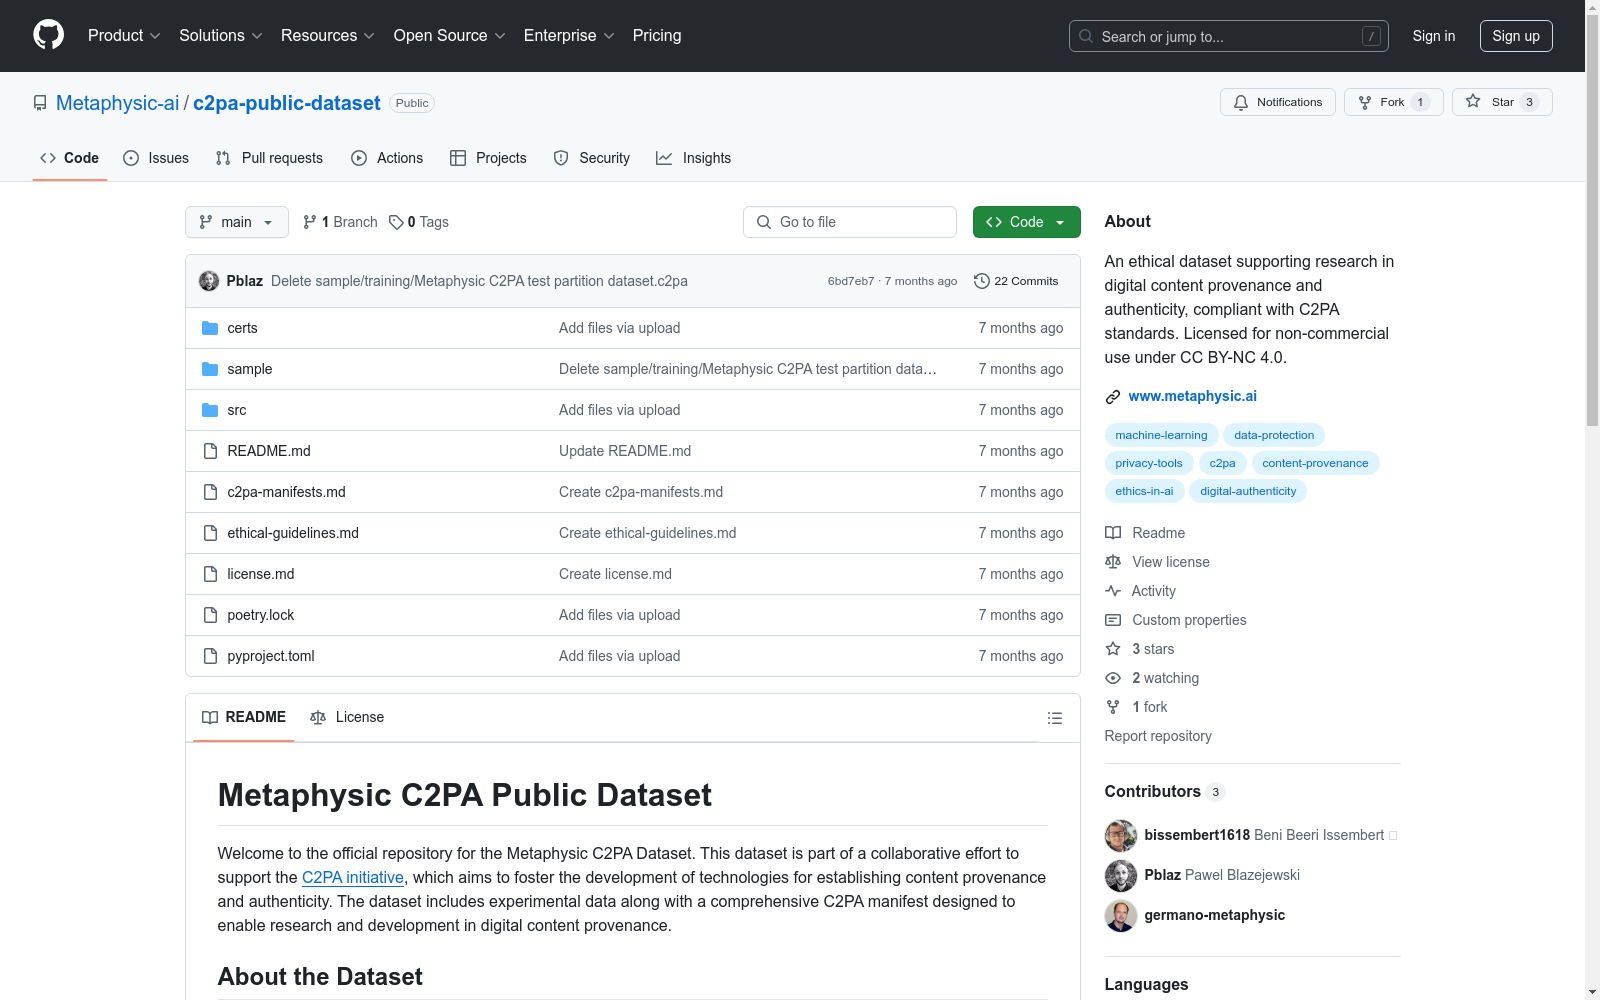Image resolution: width=1600 pixels, height=1000 pixels.
Task: Click the Metaphysic-ai owner link
Action: [x=118, y=103]
